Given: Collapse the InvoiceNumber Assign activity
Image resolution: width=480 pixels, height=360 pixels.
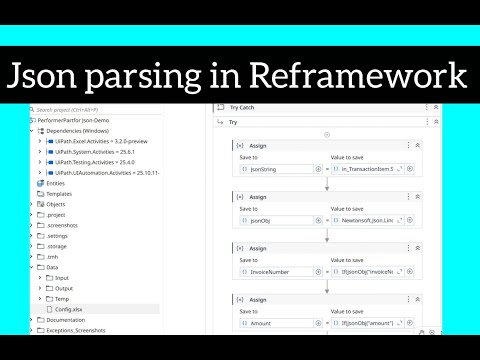Looking at the screenshot, I should (x=417, y=248).
